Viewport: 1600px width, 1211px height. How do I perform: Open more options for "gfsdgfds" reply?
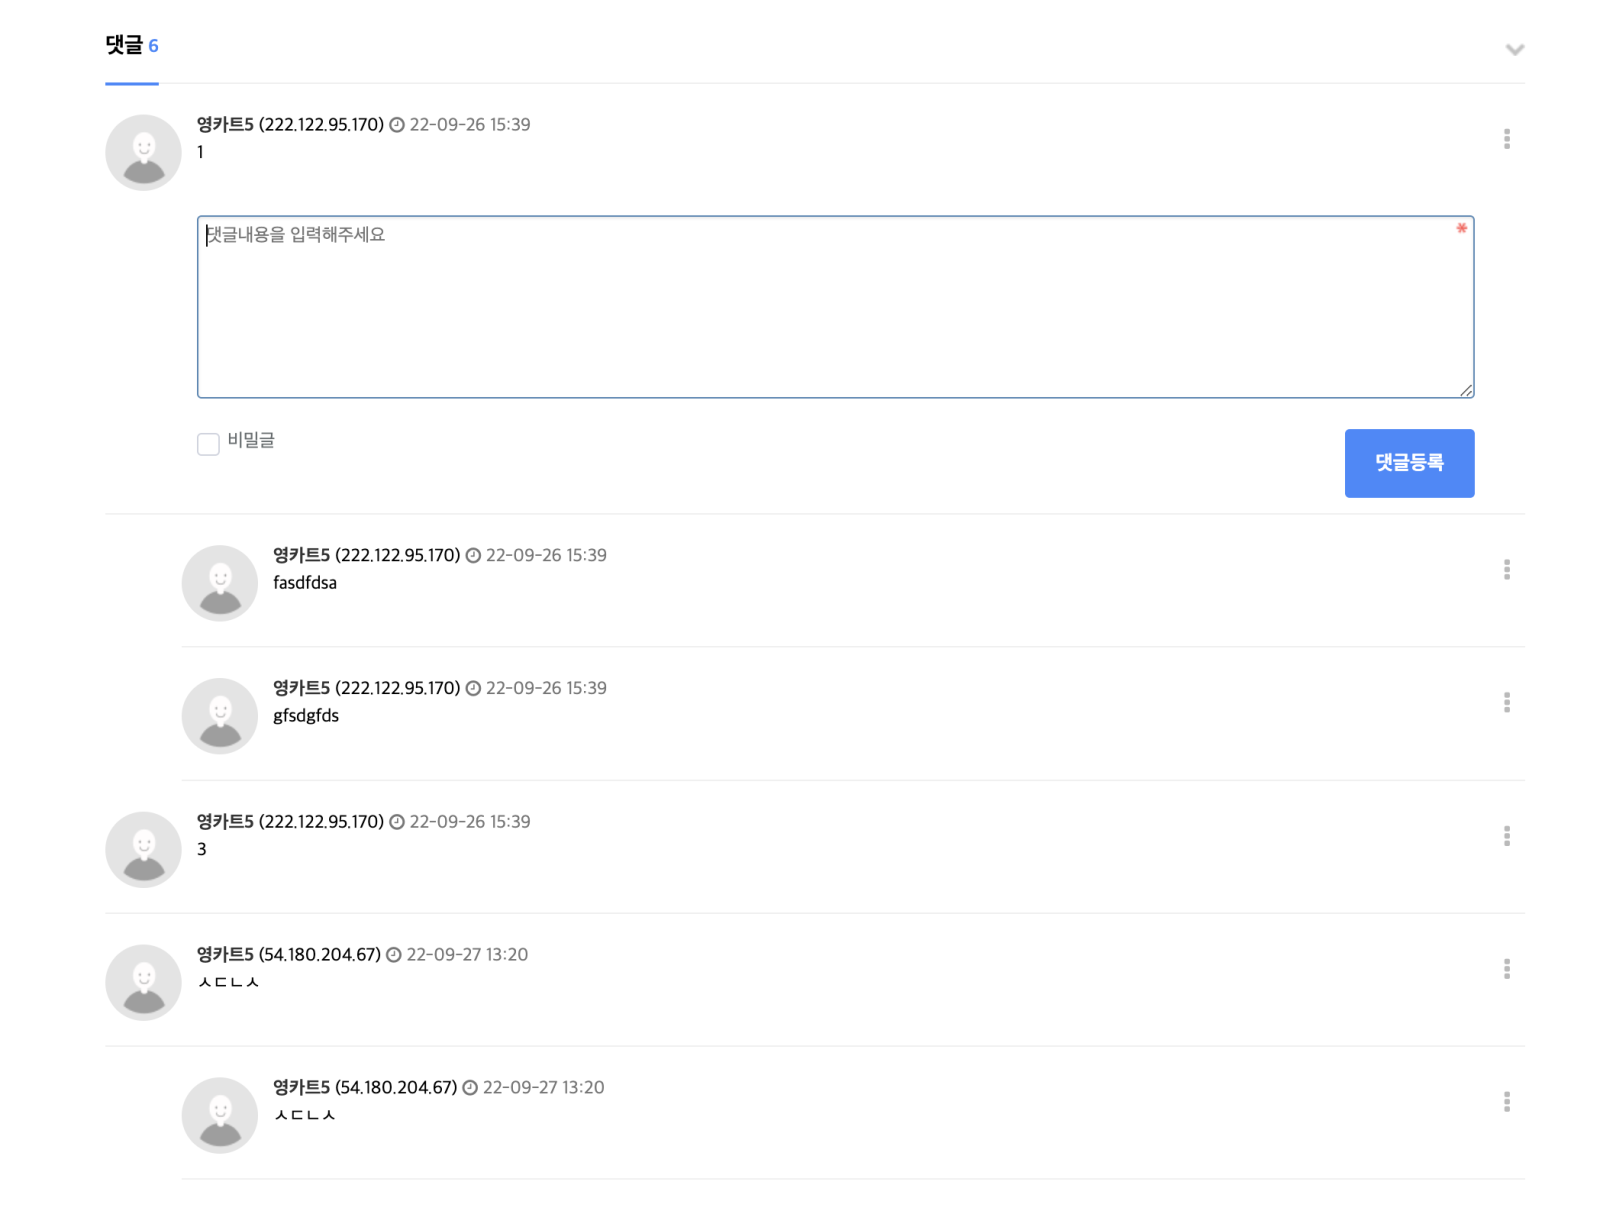[1506, 702]
